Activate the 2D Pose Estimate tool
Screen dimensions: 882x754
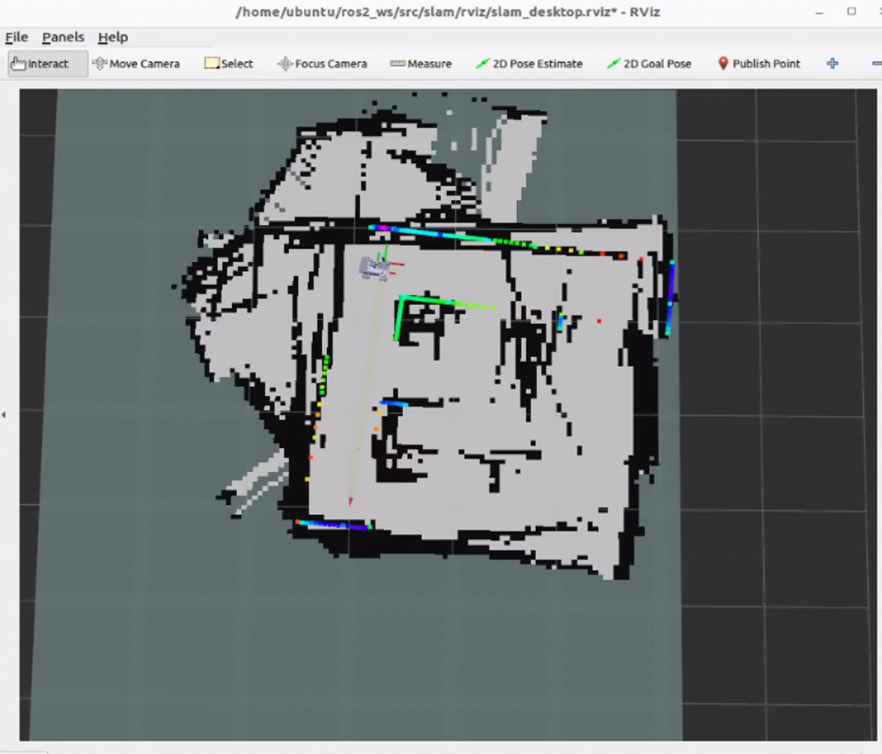(x=529, y=64)
